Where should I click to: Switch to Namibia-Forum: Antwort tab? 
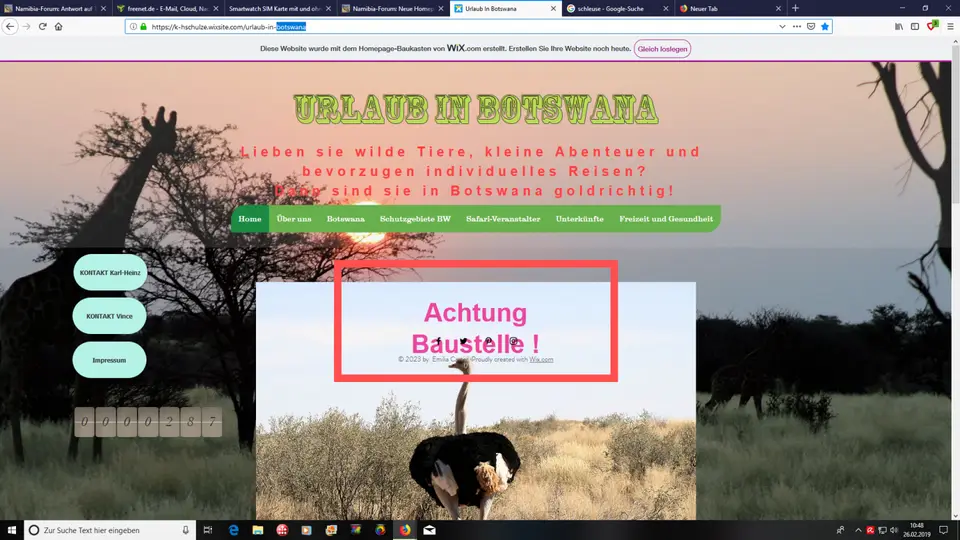point(55,9)
